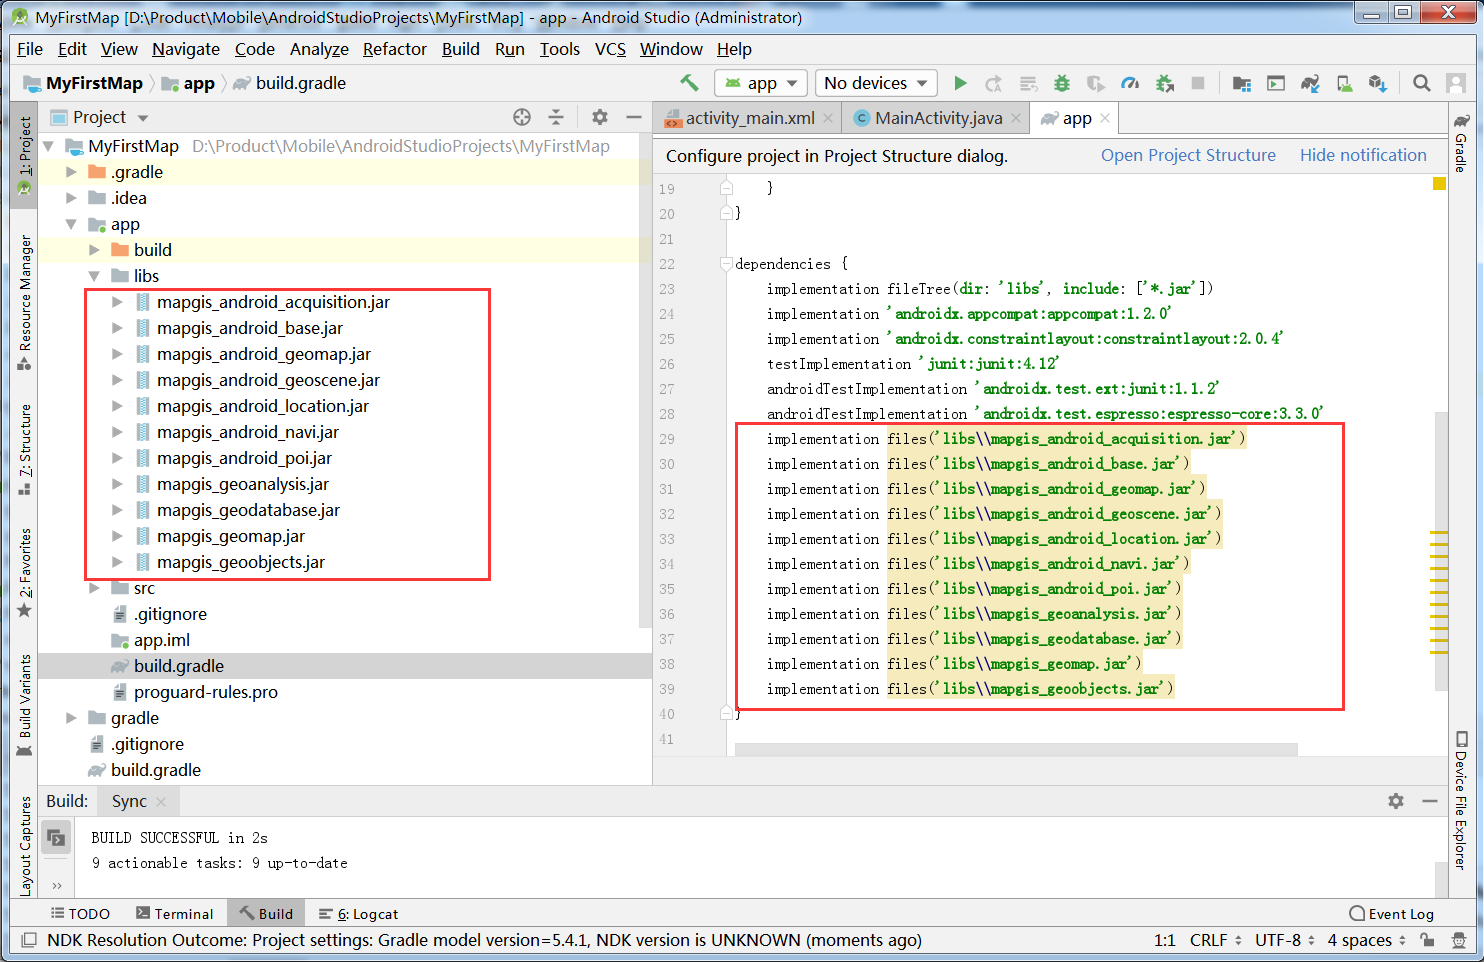Click the user account avatar icon
Viewport: 1484px width, 962px height.
(x=1455, y=83)
